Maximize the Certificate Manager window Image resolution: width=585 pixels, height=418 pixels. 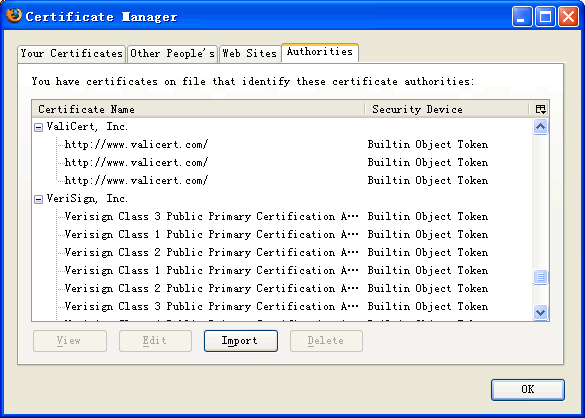coord(545,16)
